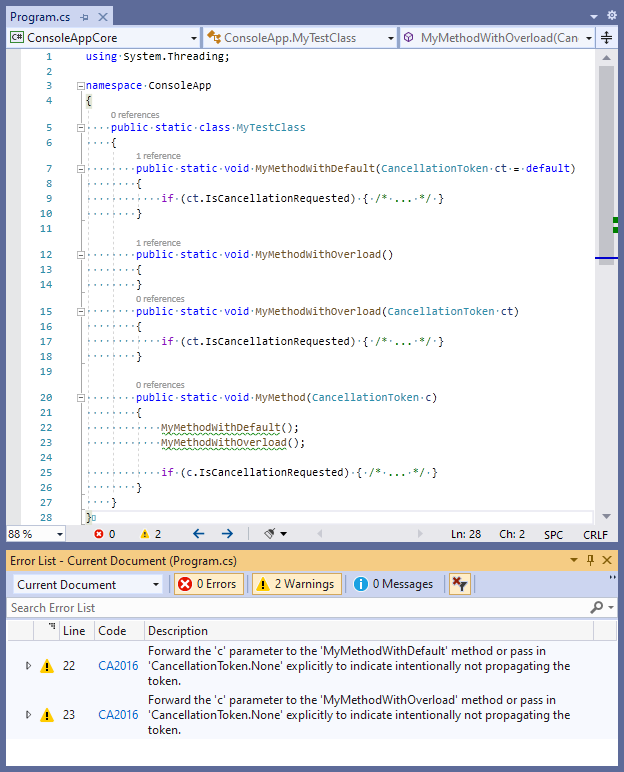624x772 pixels.
Task: Open '1 reference' CodeLens above line 12
Action: (x=158, y=243)
